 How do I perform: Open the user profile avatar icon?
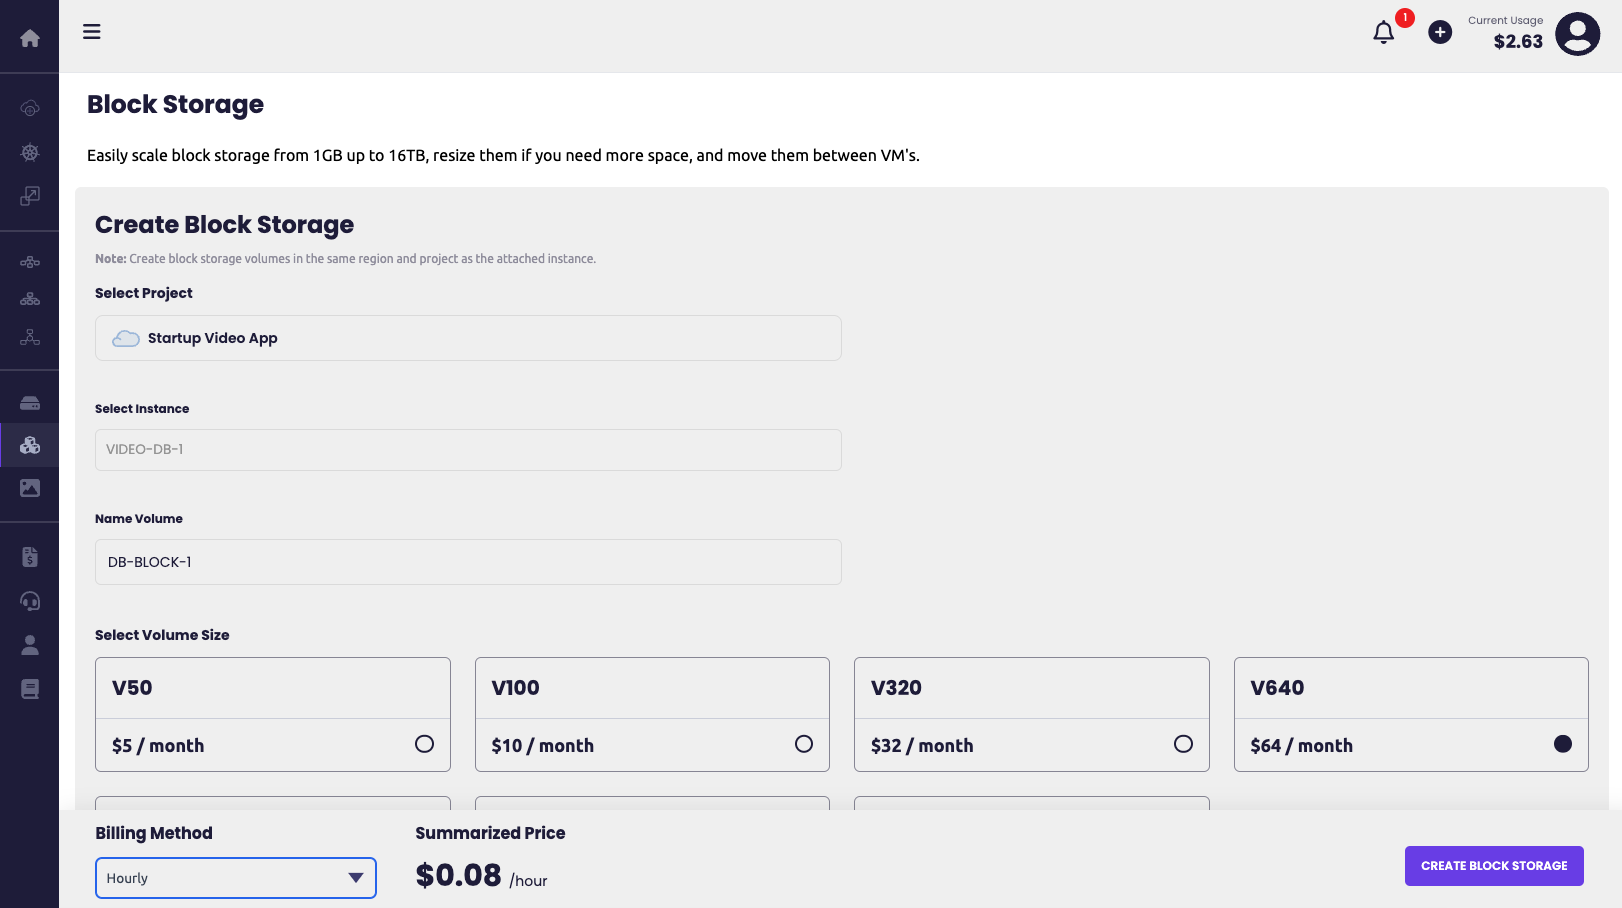pos(1577,34)
